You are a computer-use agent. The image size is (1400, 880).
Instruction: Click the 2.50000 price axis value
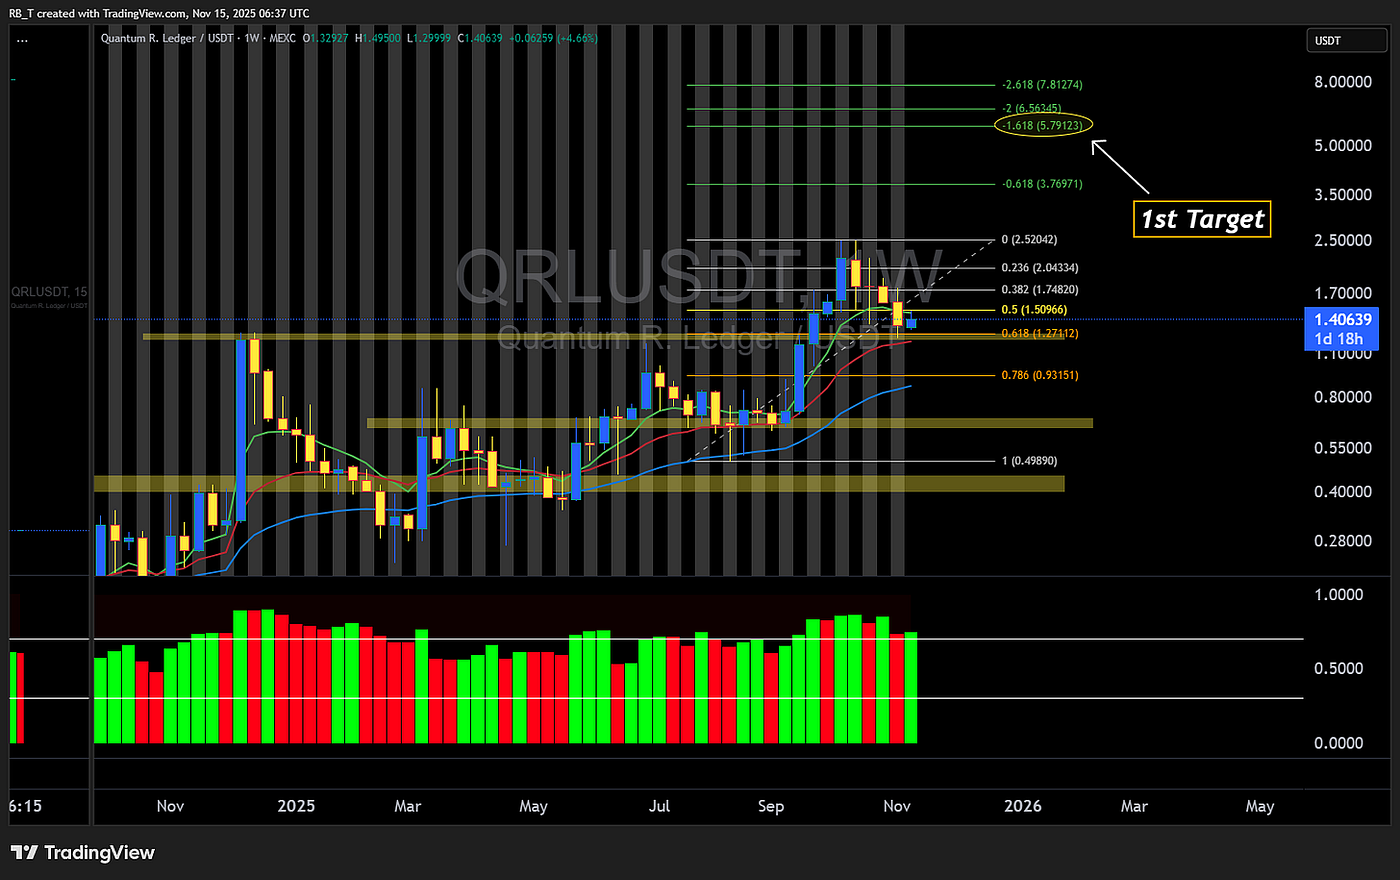pyautogui.click(x=1343, y=241)
